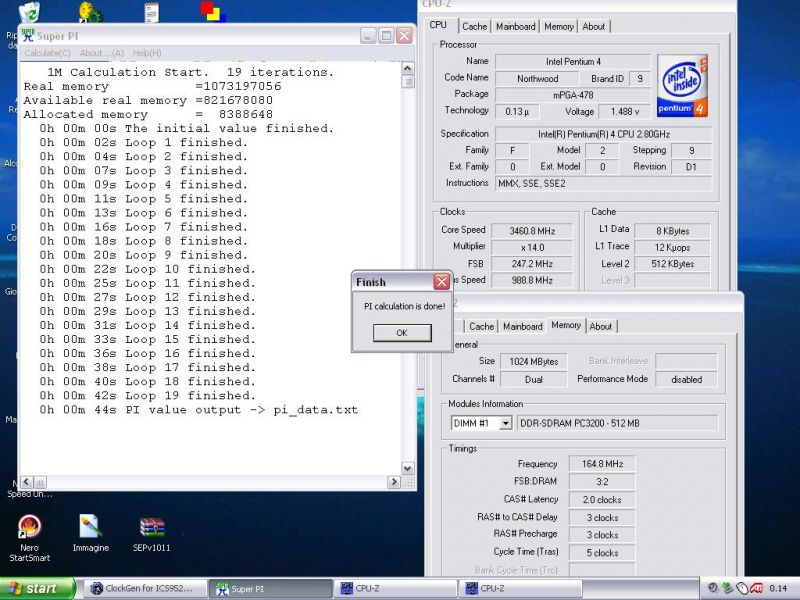Open About tab in lower CPU-Z window
Screen dimensions: 800x600
click(x=601, y=327)
